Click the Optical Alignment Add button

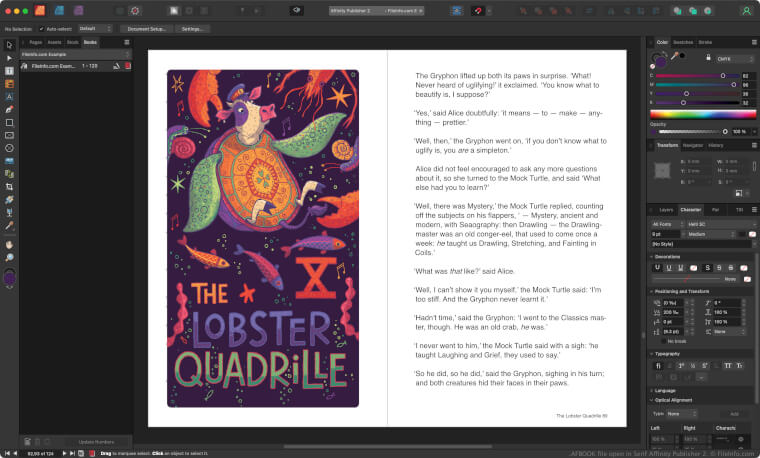tap(734, 414)
